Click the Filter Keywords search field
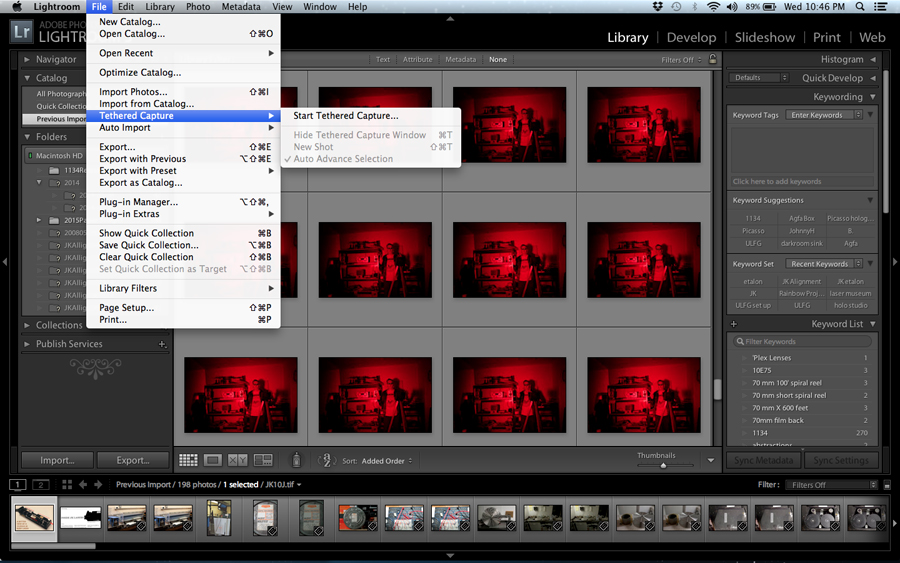900x563 pixels. [x=800, y=342]
